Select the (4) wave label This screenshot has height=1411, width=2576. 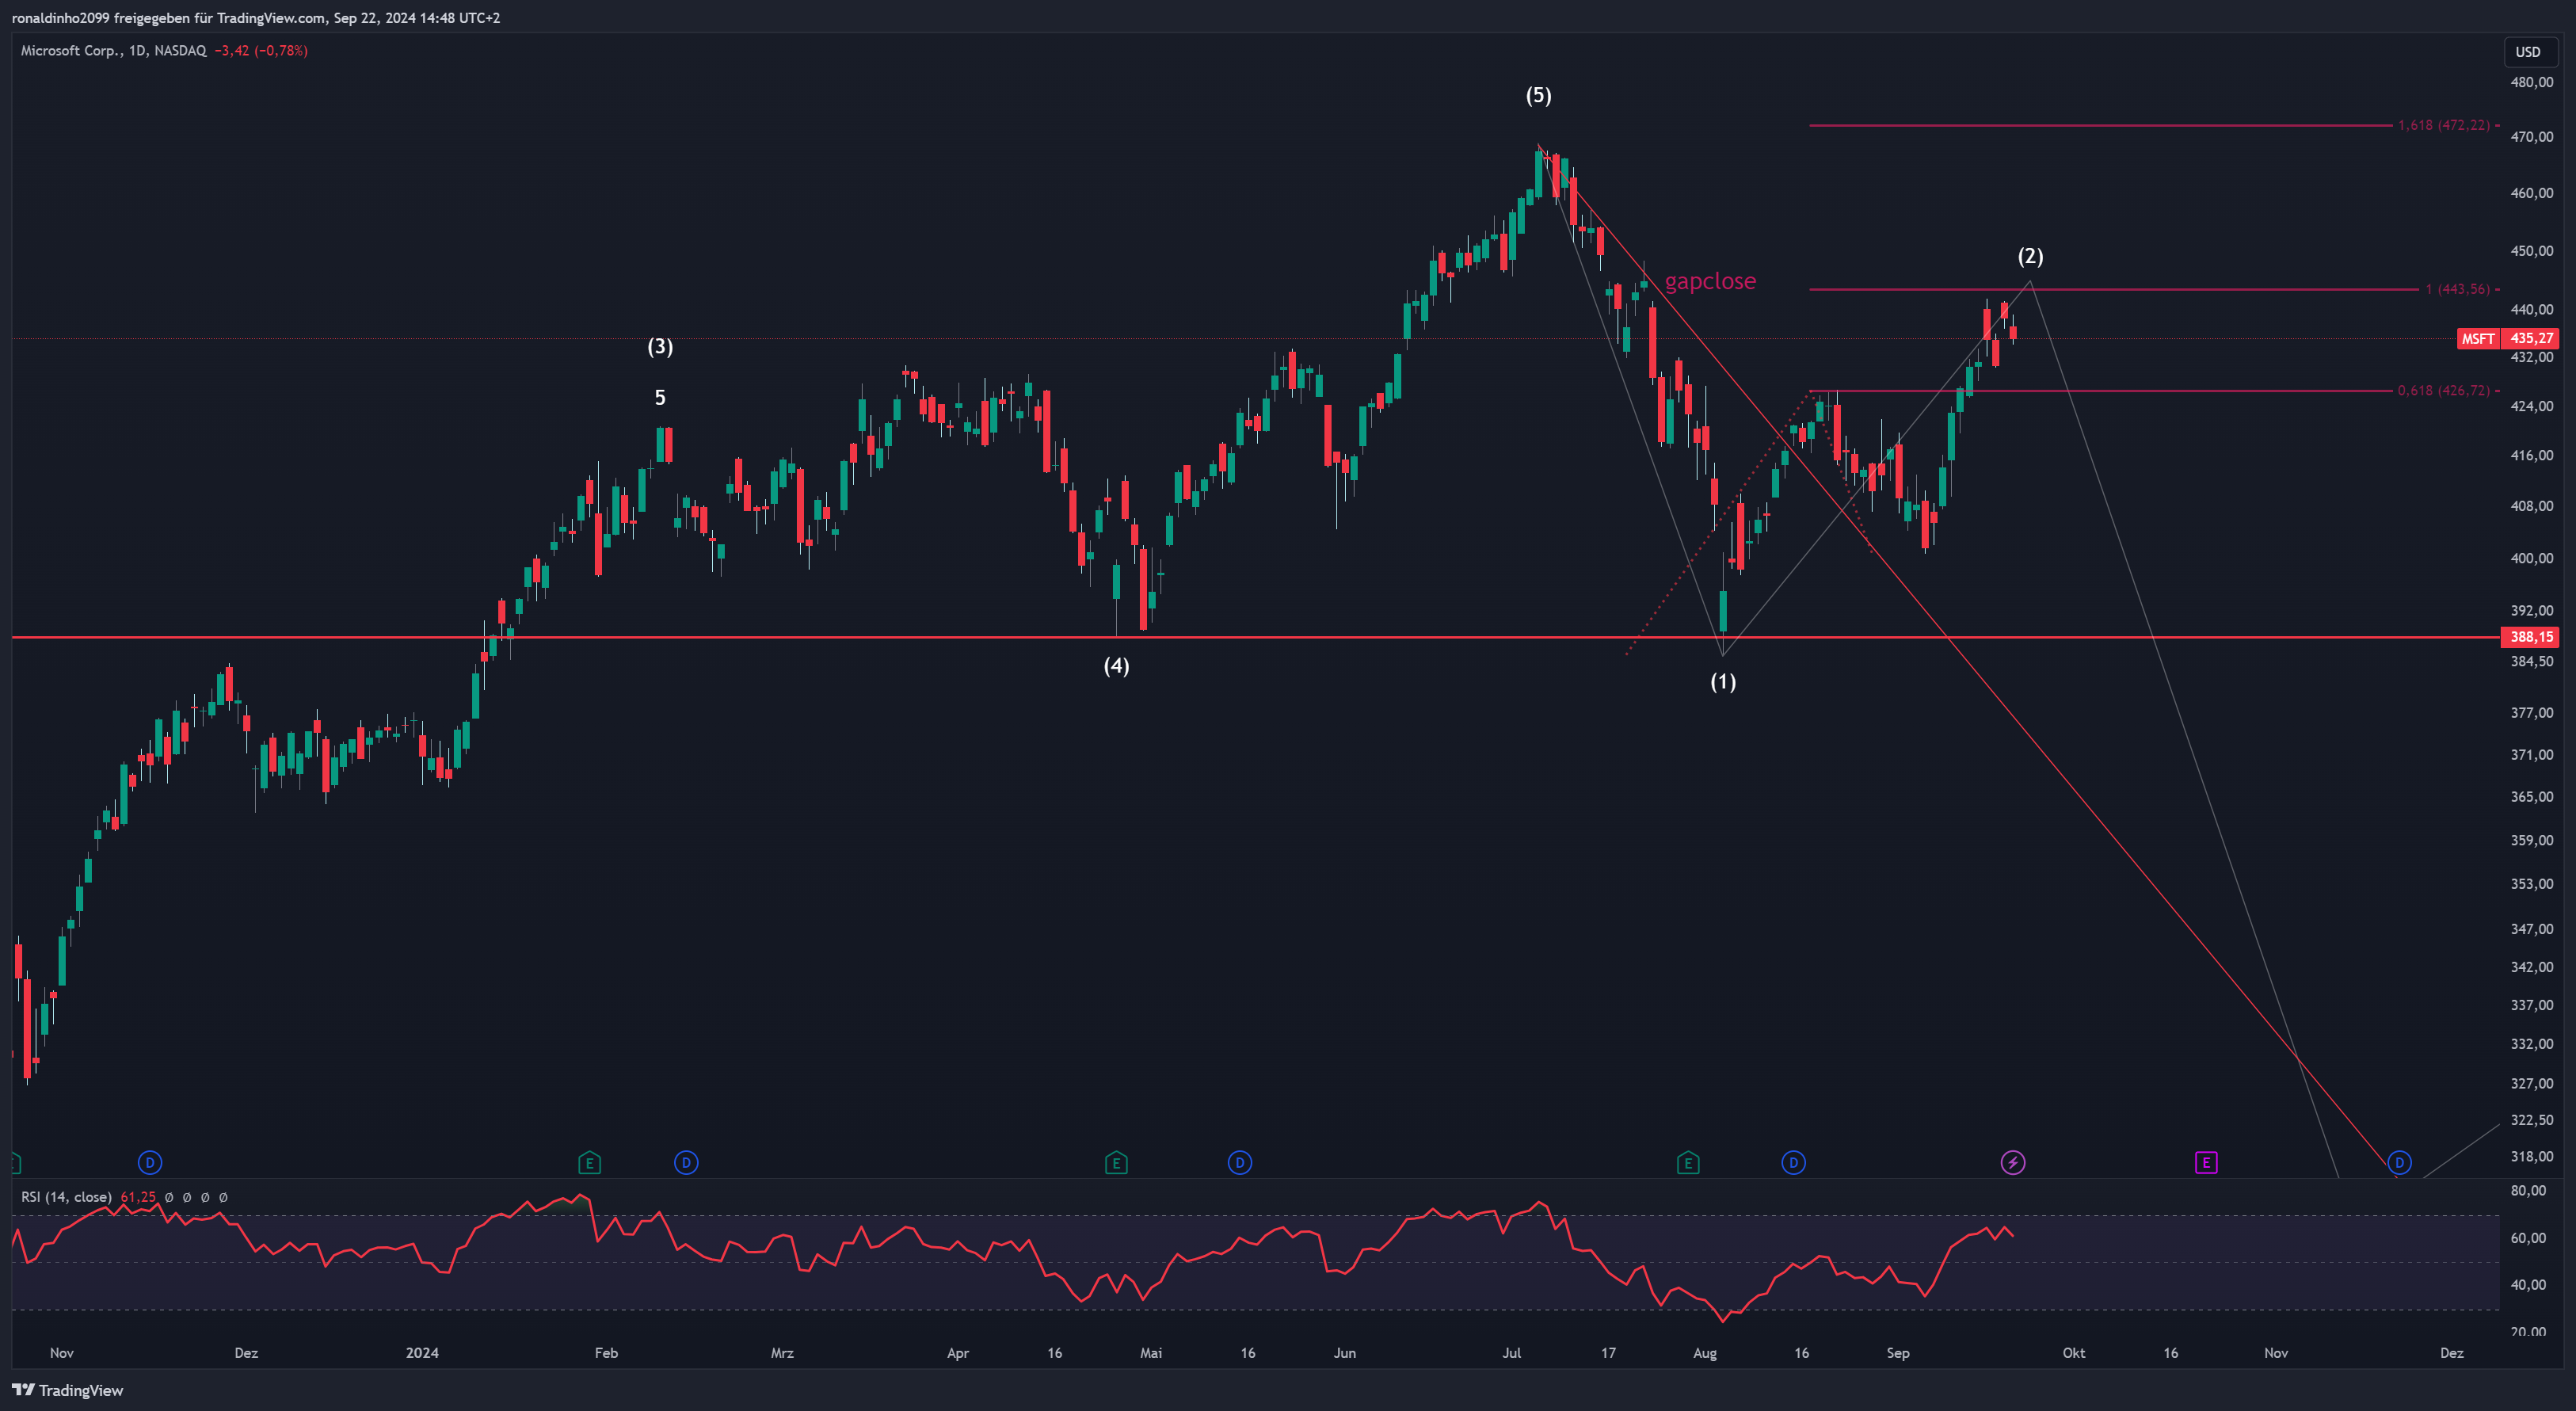pos(1116,665)
